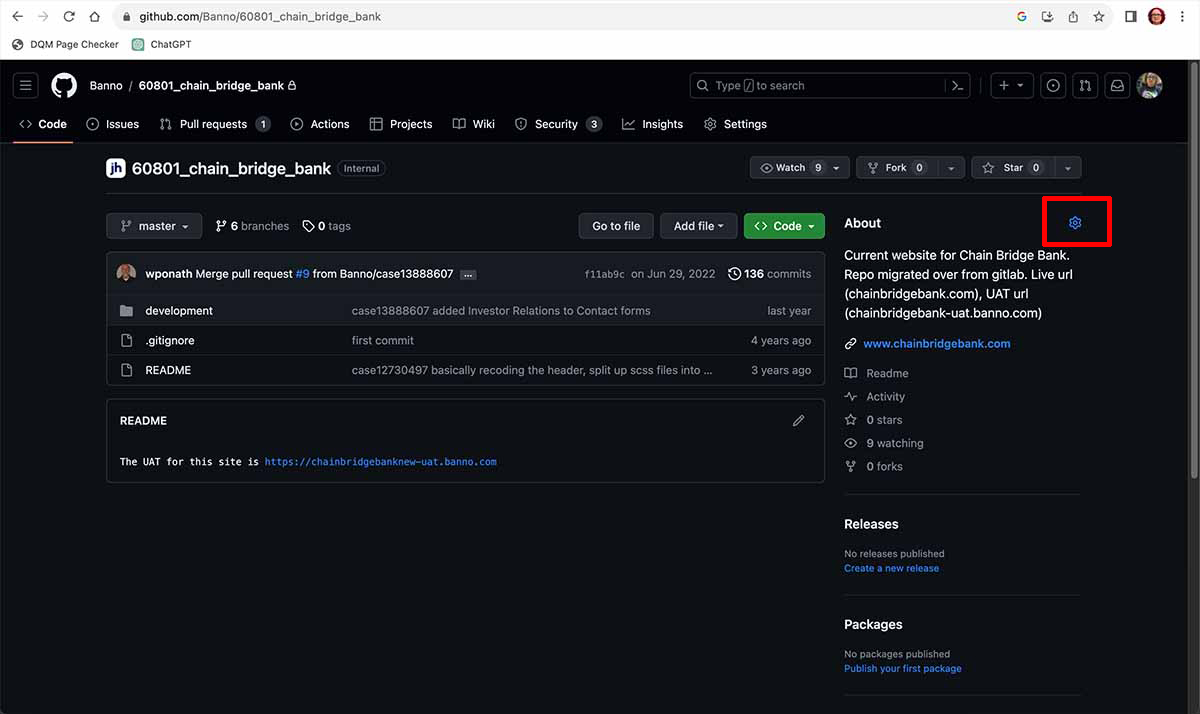Toggle Watch for this repository
The image size is (1200, 714).
click(790, 168)
